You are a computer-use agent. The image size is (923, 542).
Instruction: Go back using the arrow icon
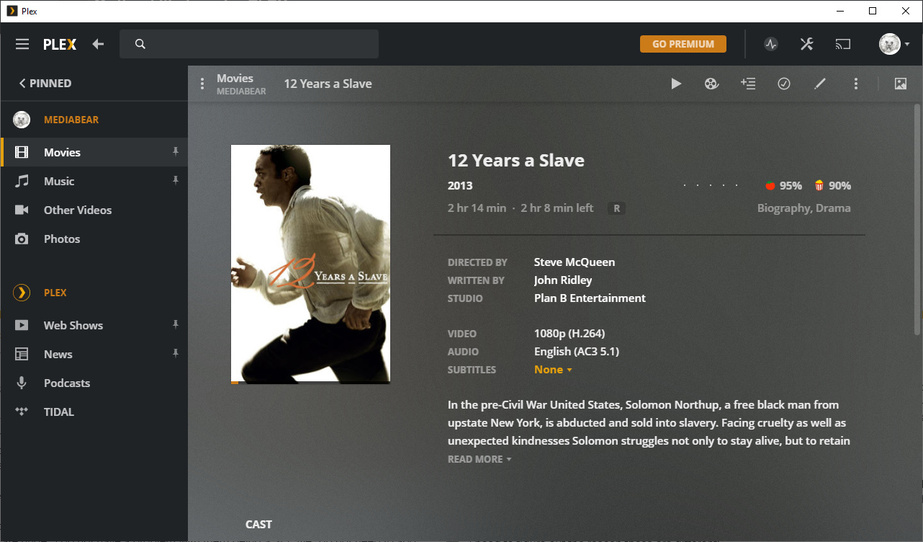(x=98, y=44)
